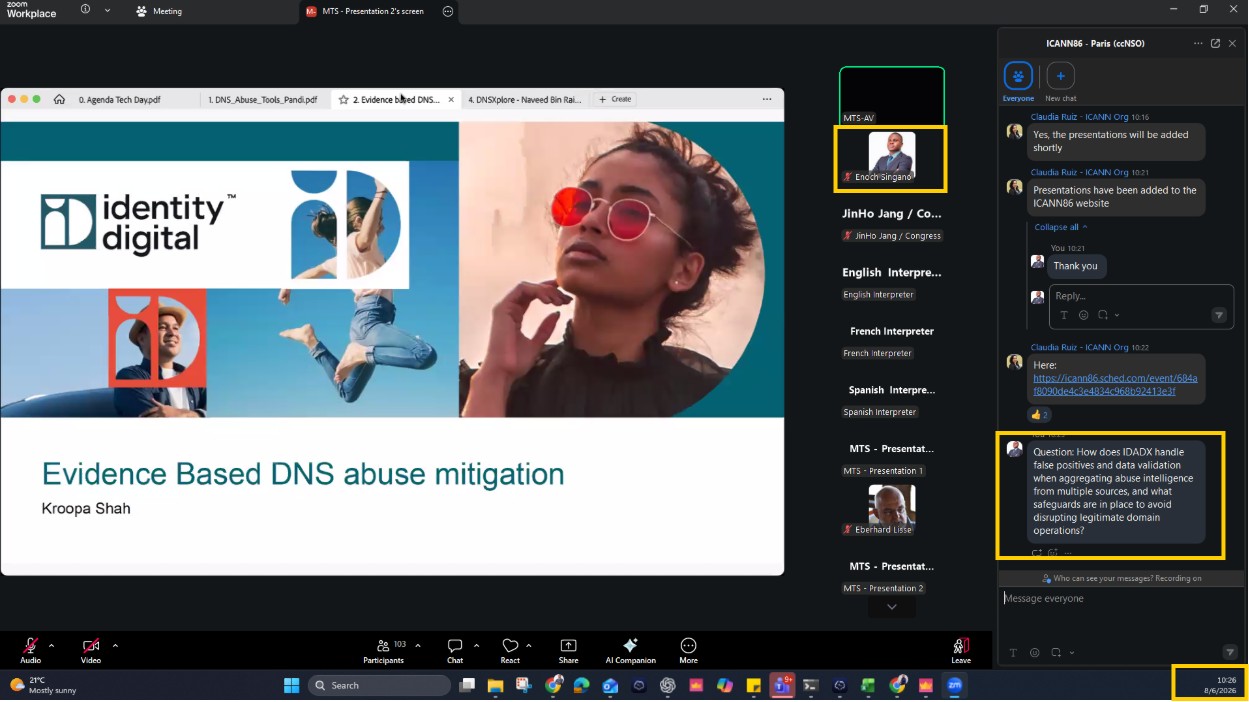This screenshot has height=702, width=1249.
Task: Click the Share screen icon
Action: 568,645
